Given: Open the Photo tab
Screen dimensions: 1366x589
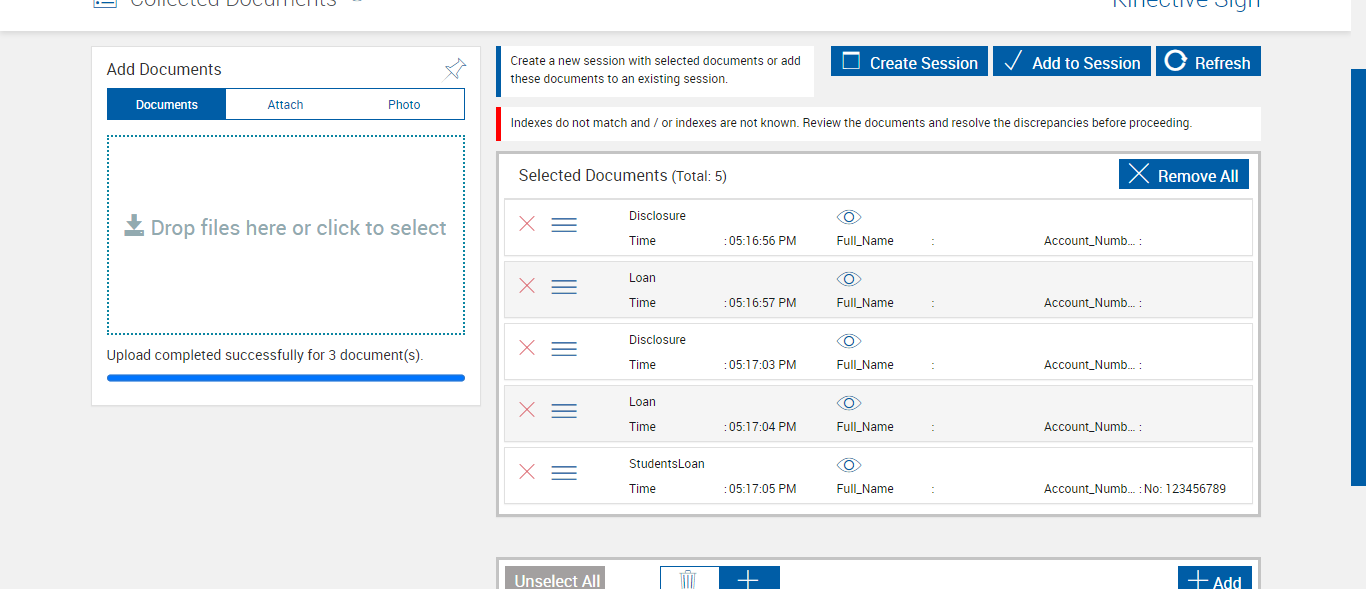Looking at the screenshot, I should 404,105.
